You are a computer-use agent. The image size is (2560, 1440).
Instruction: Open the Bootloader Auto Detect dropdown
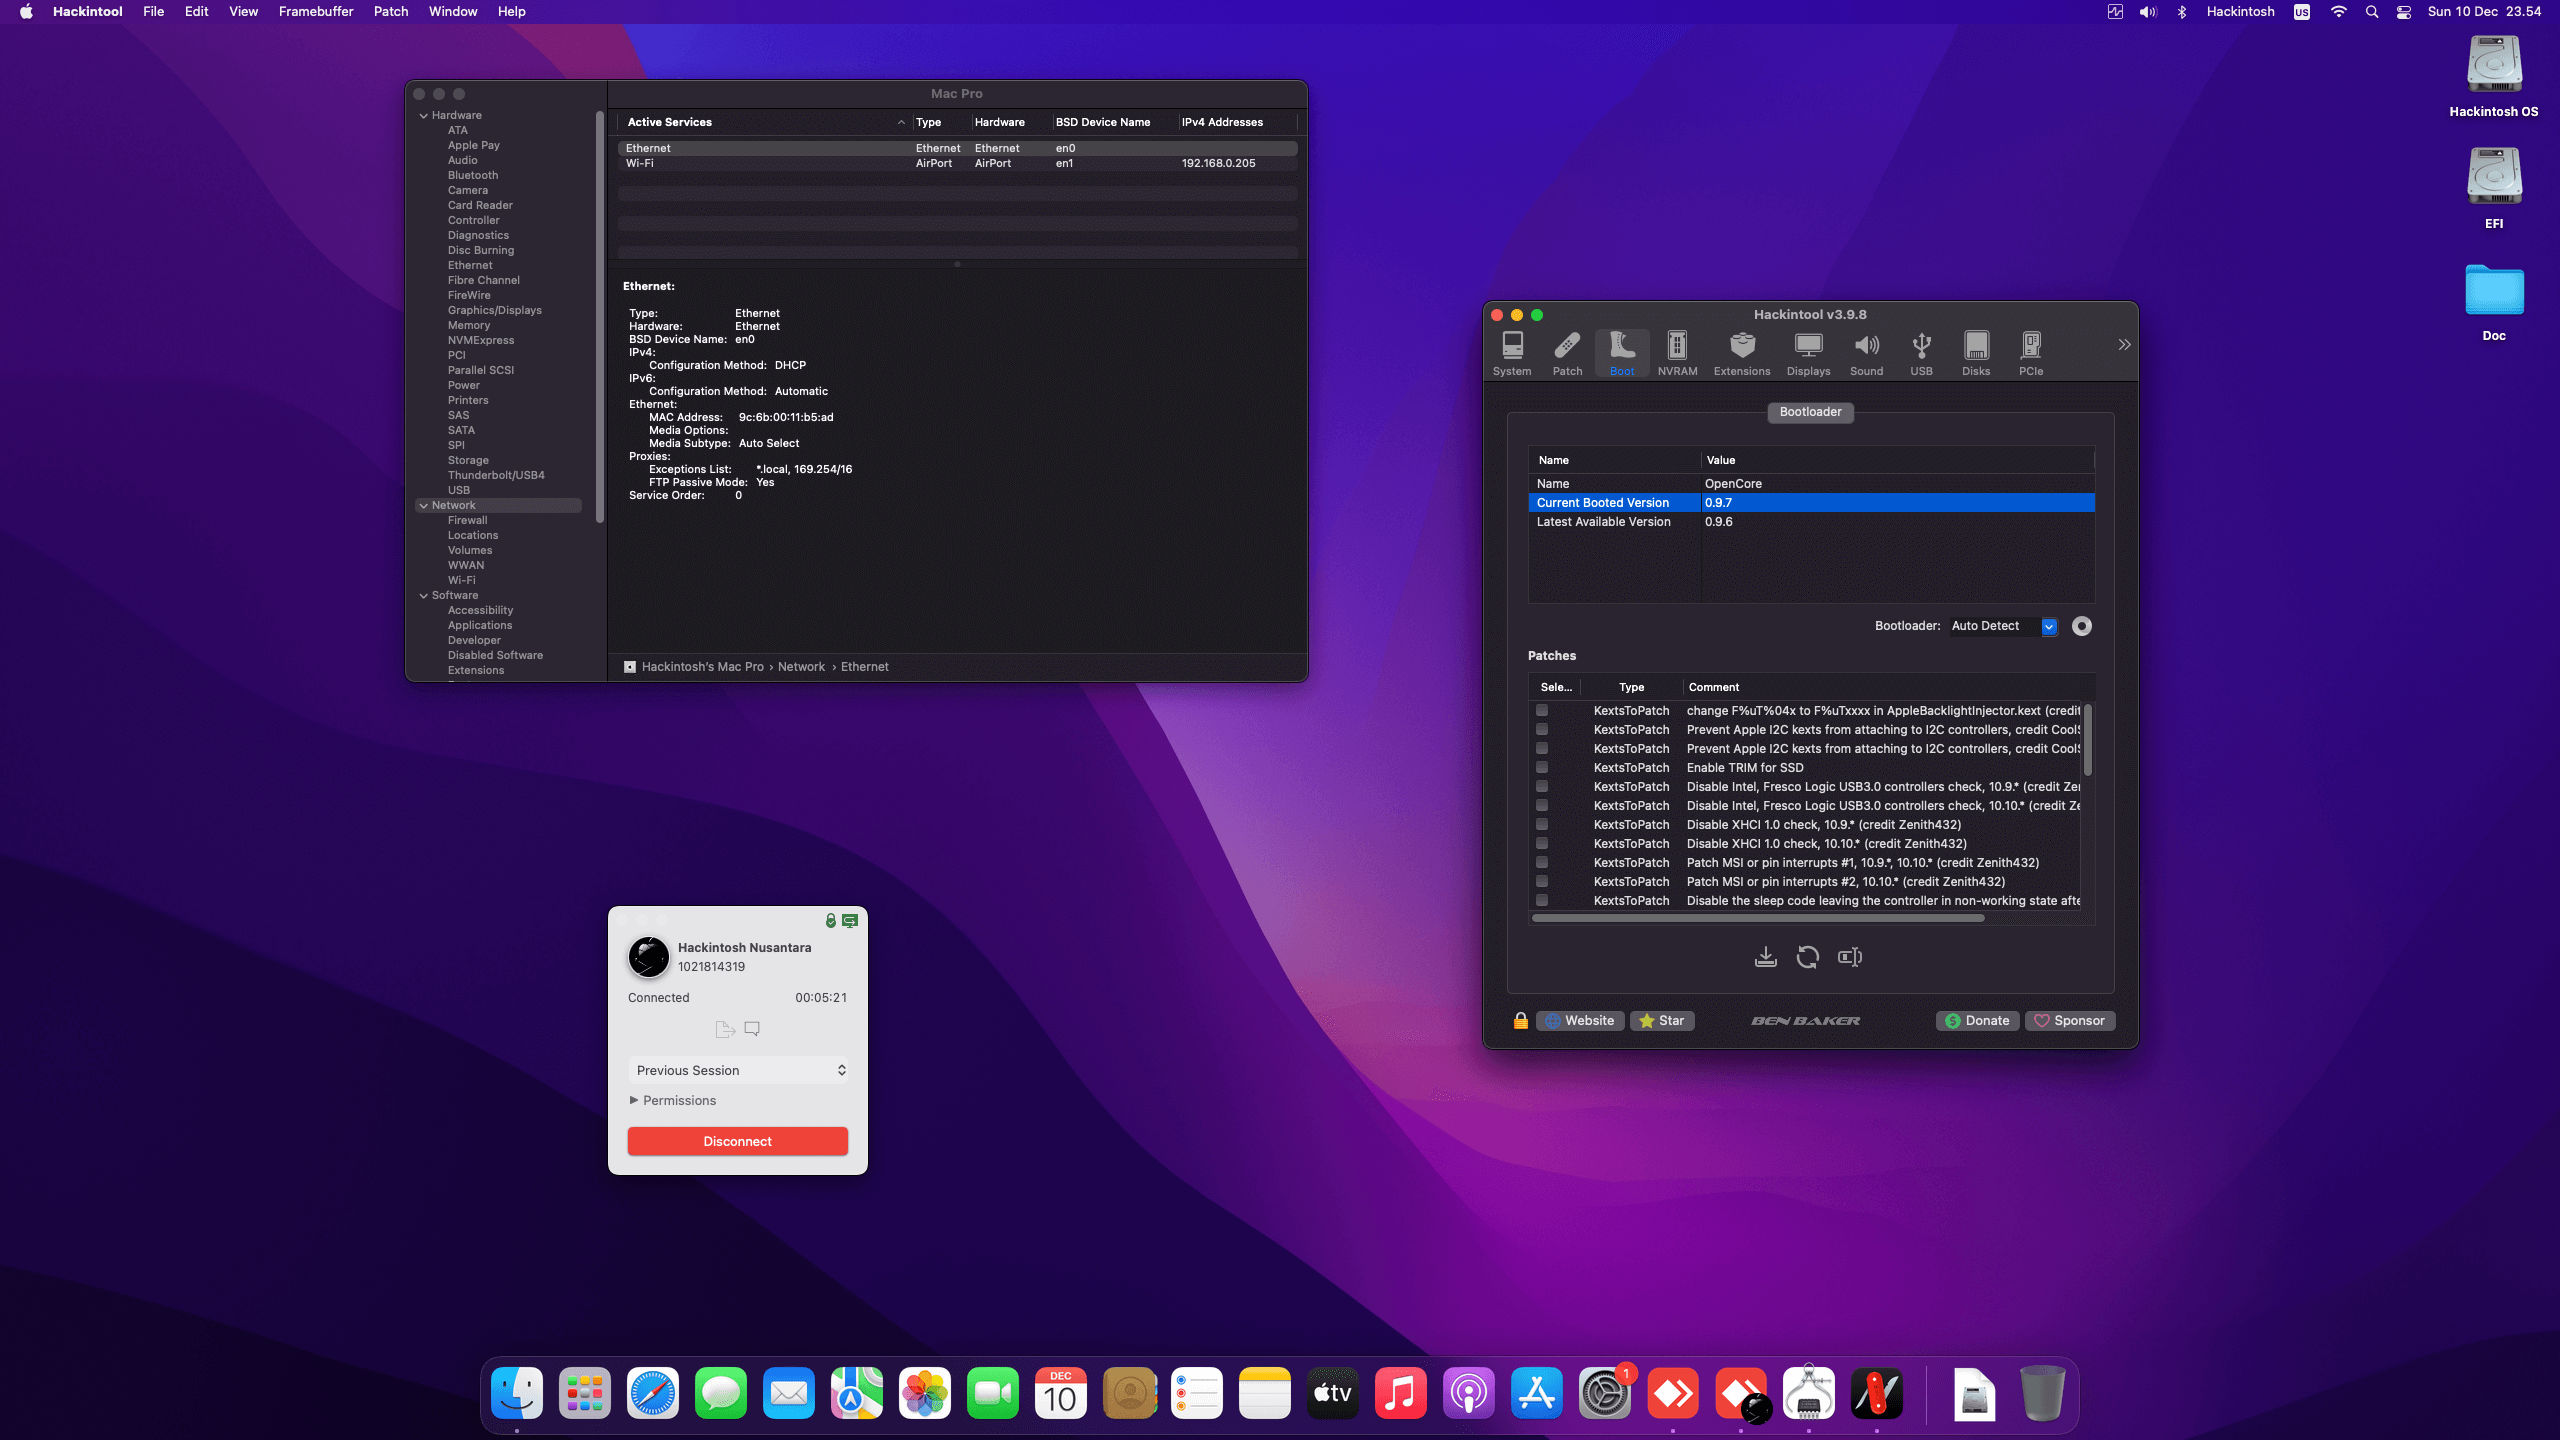pyautogui.click(x=2048, y=626)
